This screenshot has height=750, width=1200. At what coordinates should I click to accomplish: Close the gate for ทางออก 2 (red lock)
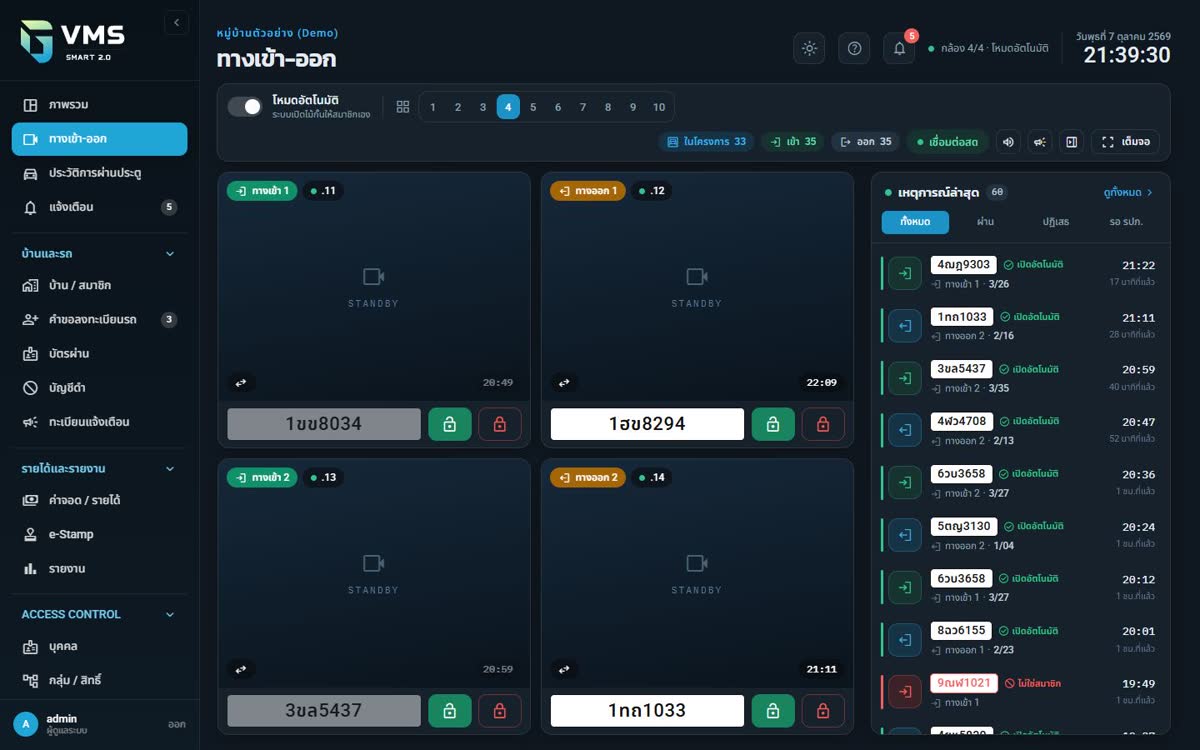(x=823, y=711)
